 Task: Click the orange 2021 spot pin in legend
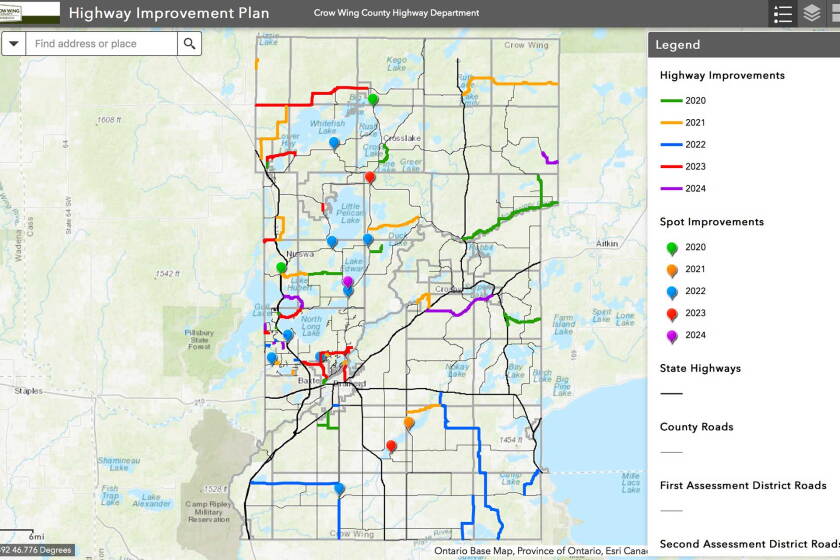point(672,270)
